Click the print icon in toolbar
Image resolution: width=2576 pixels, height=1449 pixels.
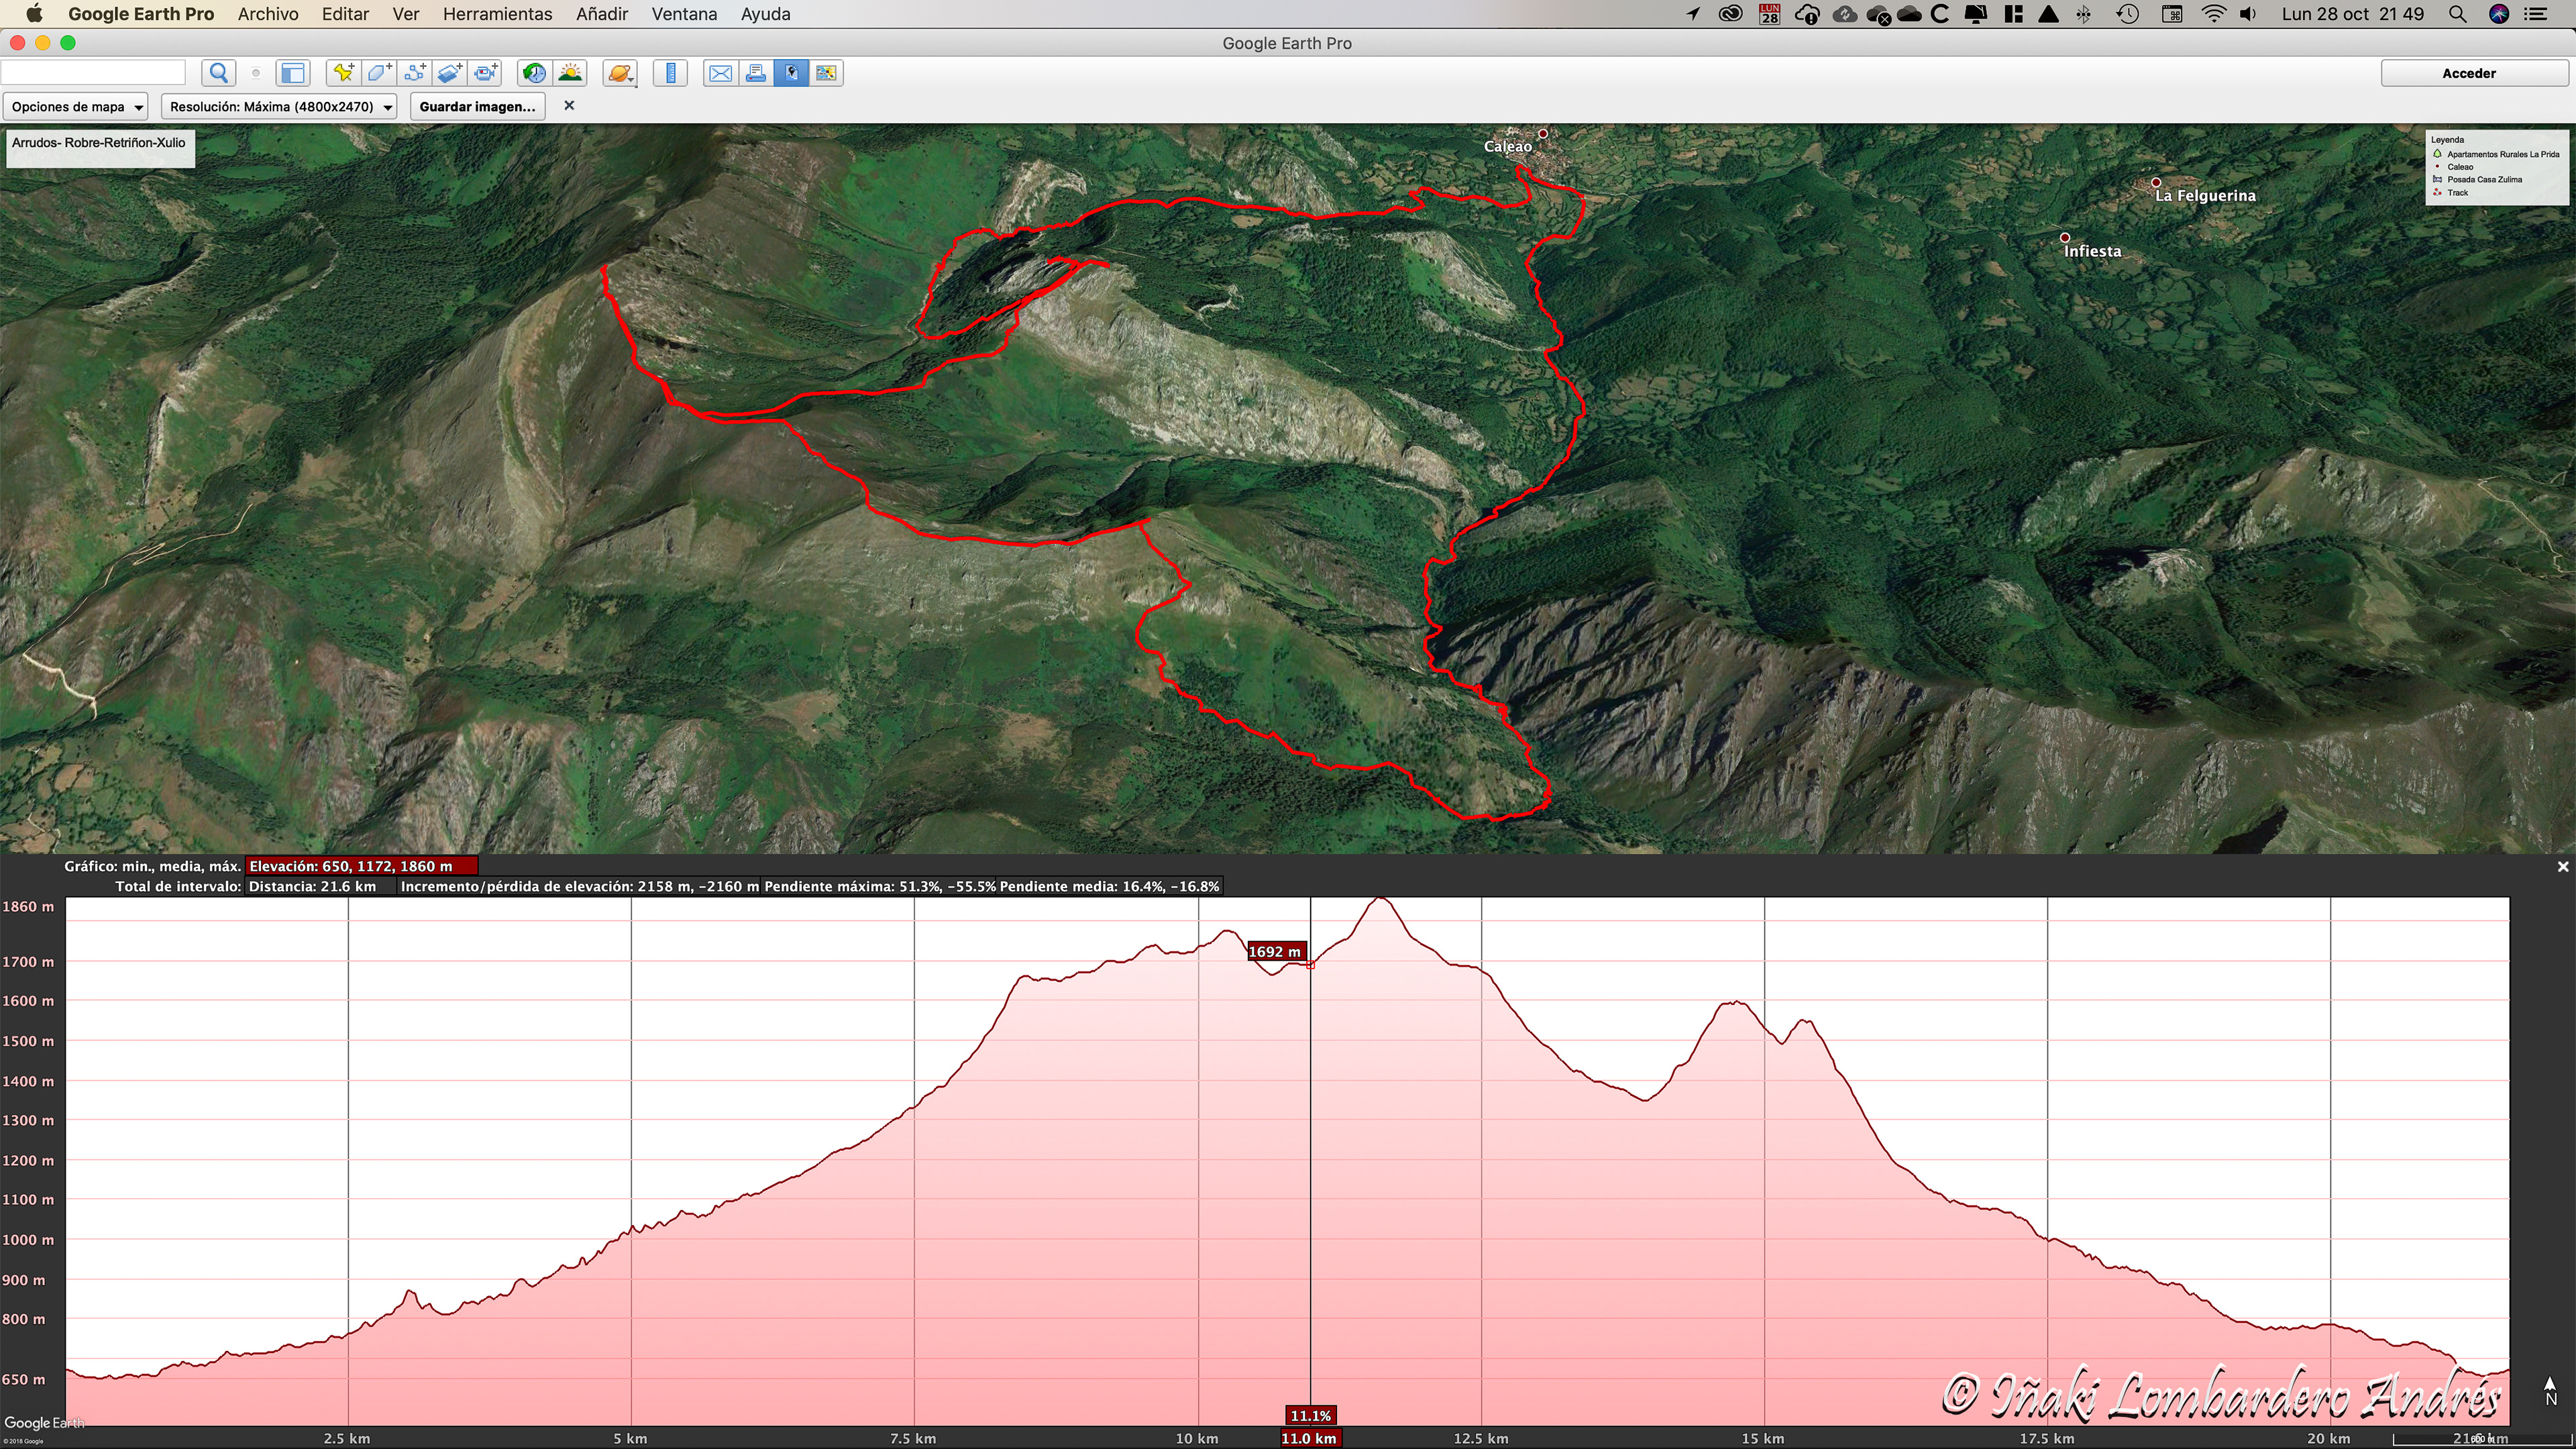756,73
